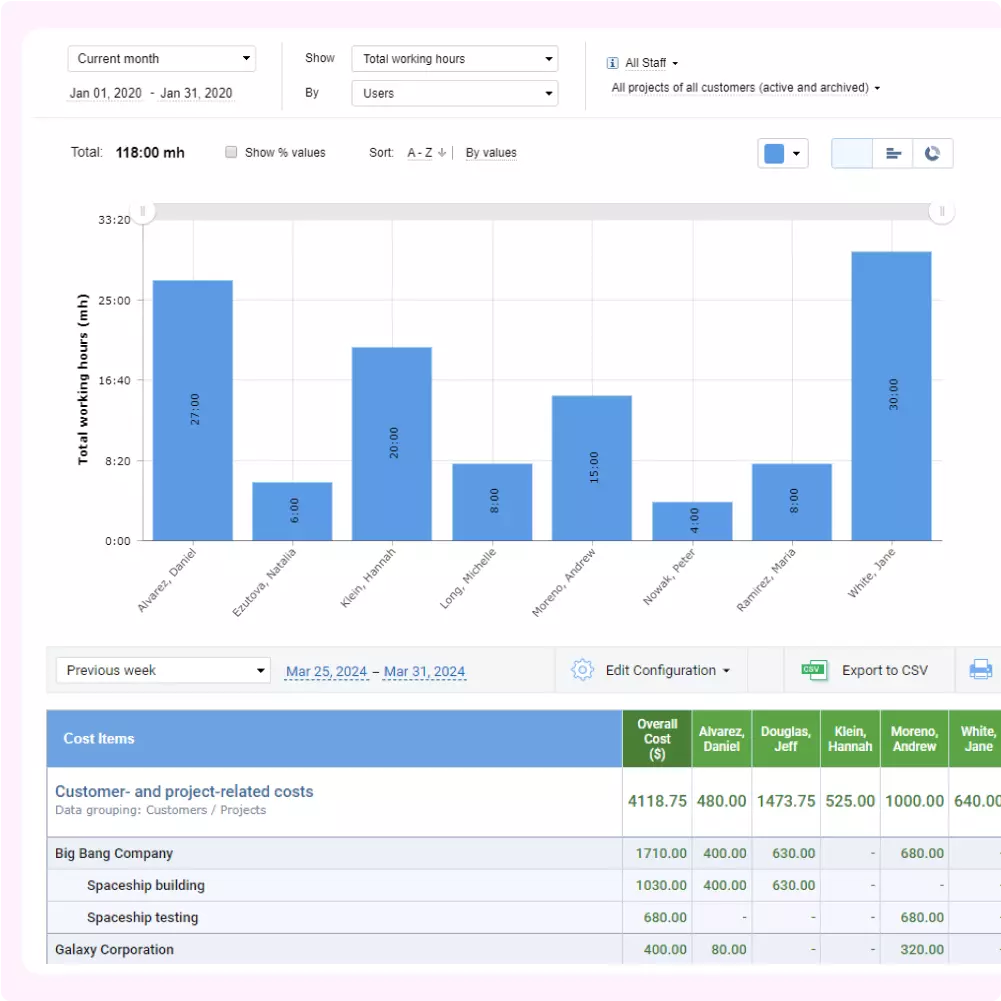Image resolution: width=1001 pixels, height=1001 pixels.
Task: Click the Klein, Hannah column header
Action: coord(850,739)
